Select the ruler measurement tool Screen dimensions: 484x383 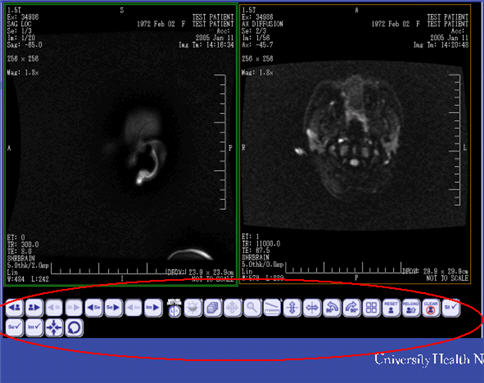pyautogui.click(x=272, y=308)
